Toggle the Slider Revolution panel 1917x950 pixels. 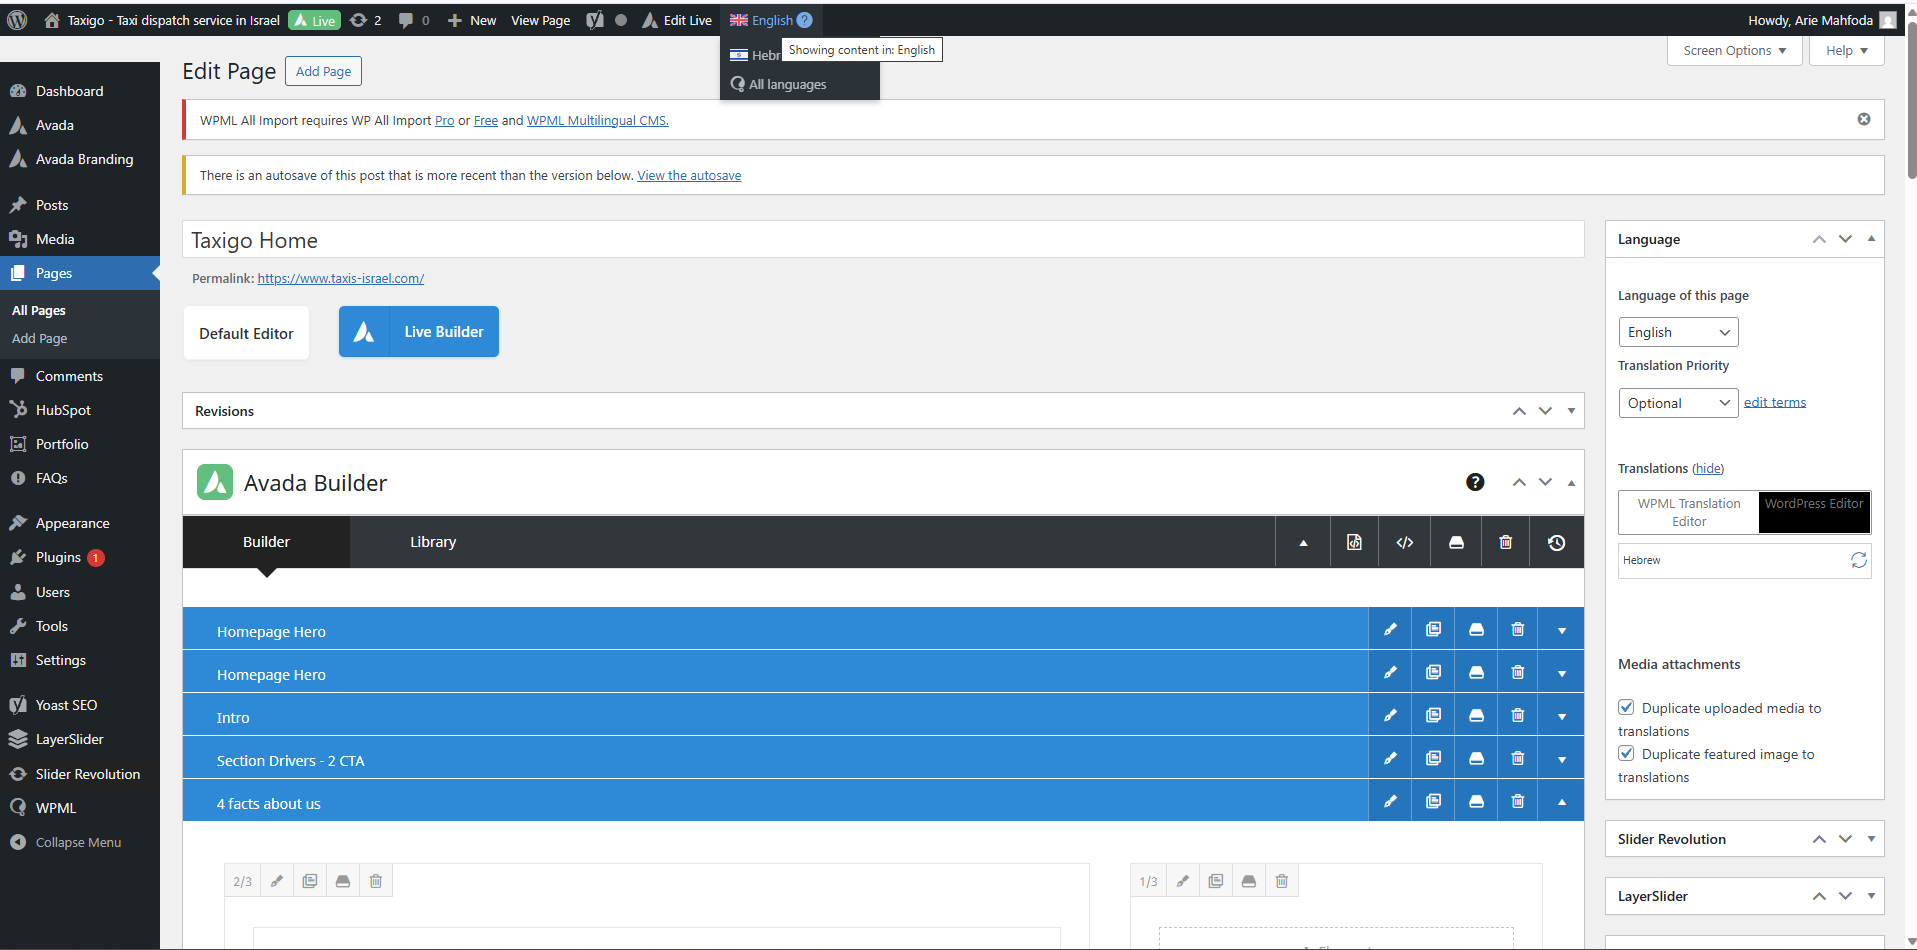point(1871,839)
